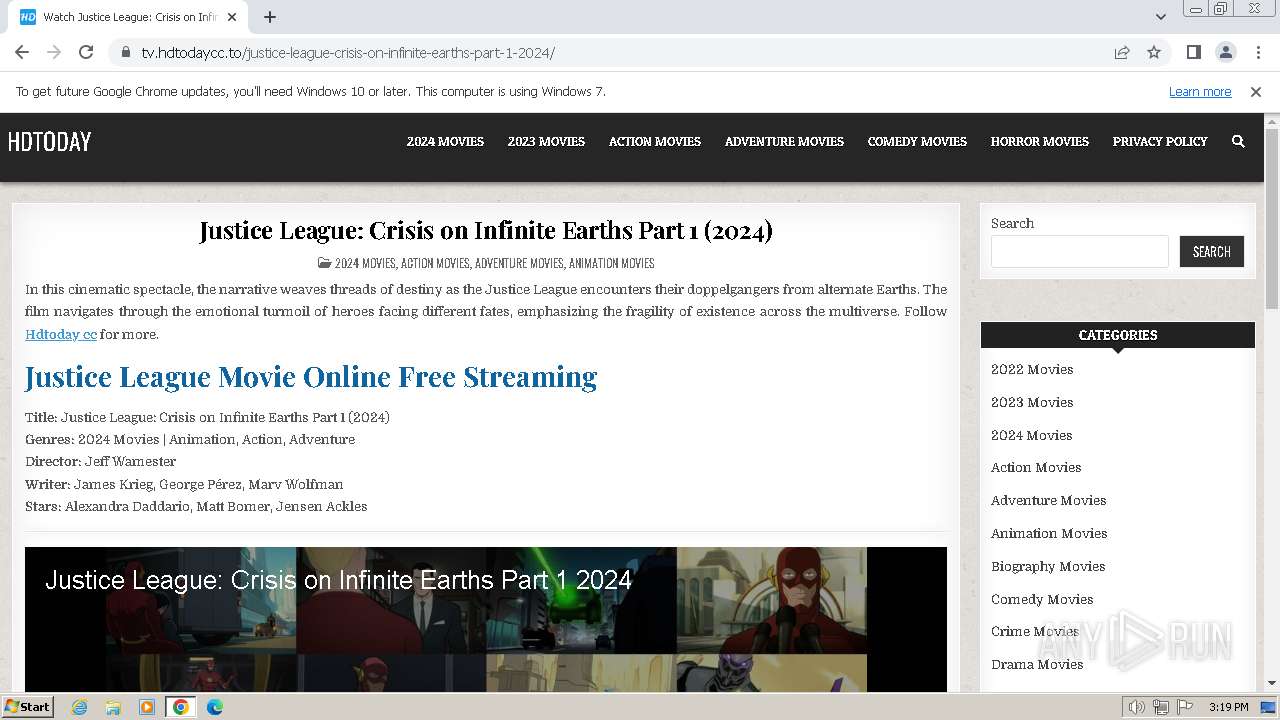Open Action Center flag tray icon

[1185, 707]
